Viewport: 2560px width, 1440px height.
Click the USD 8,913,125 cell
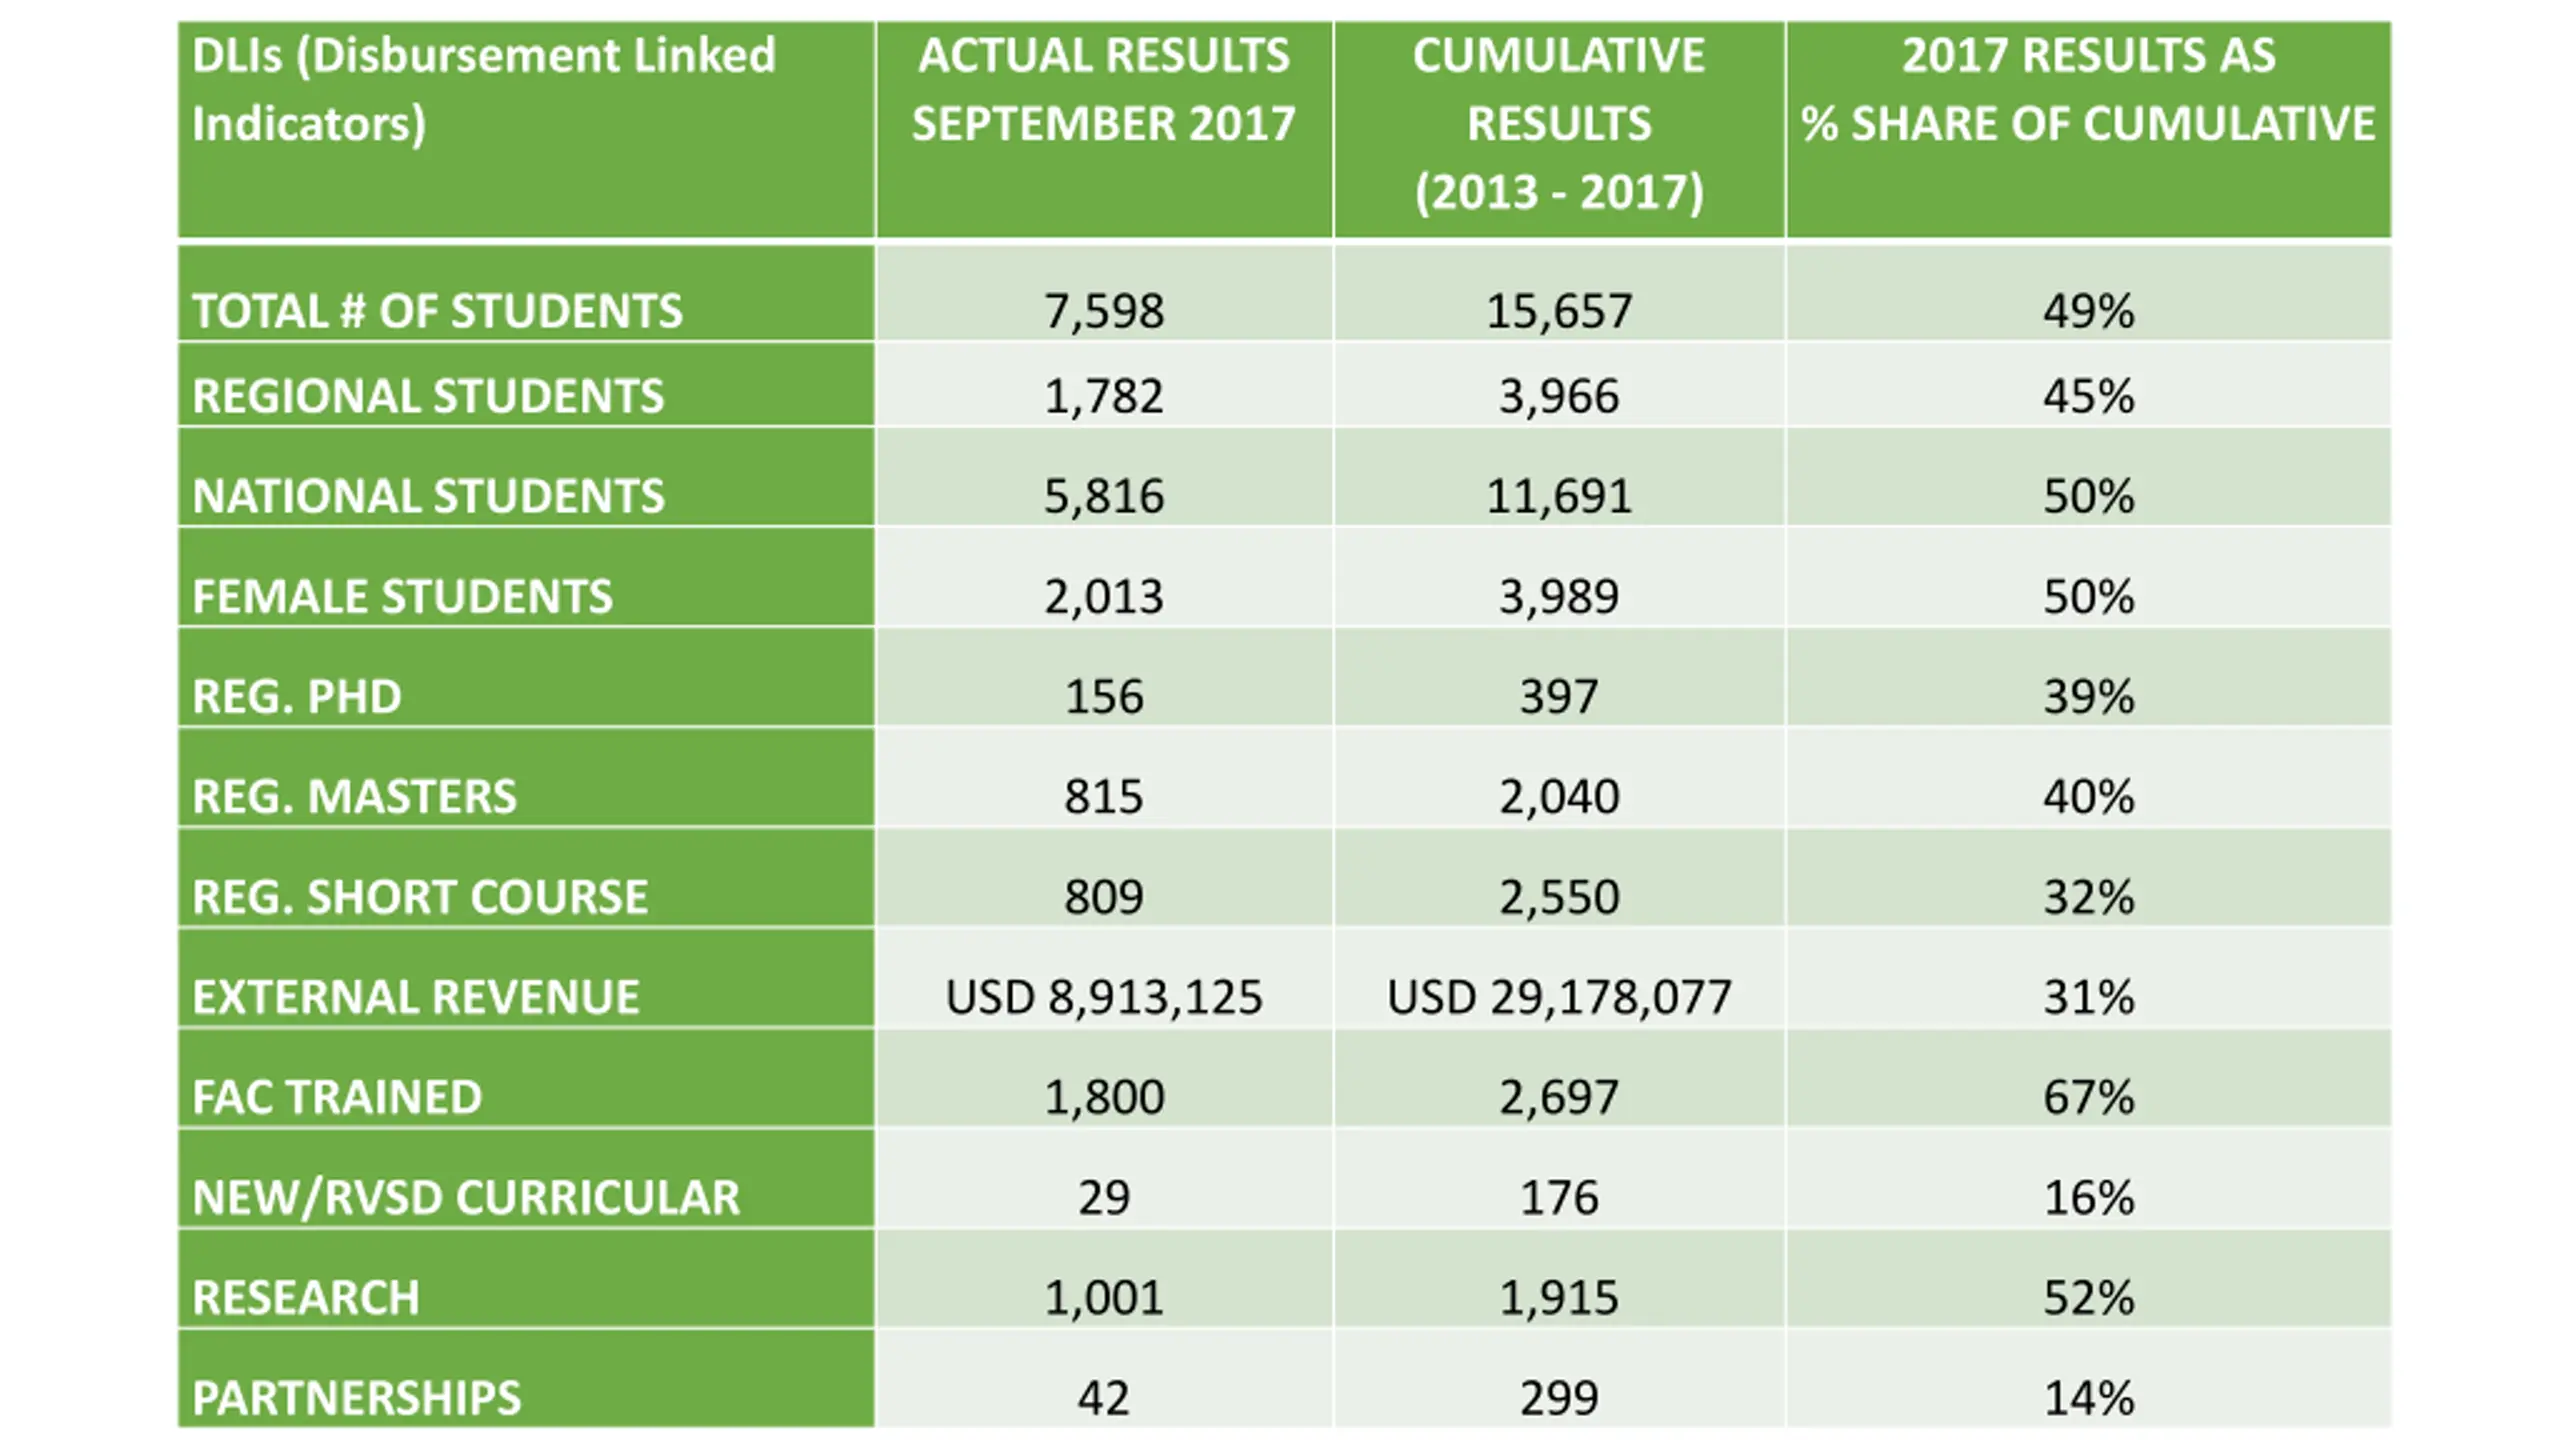(1104, 979)
